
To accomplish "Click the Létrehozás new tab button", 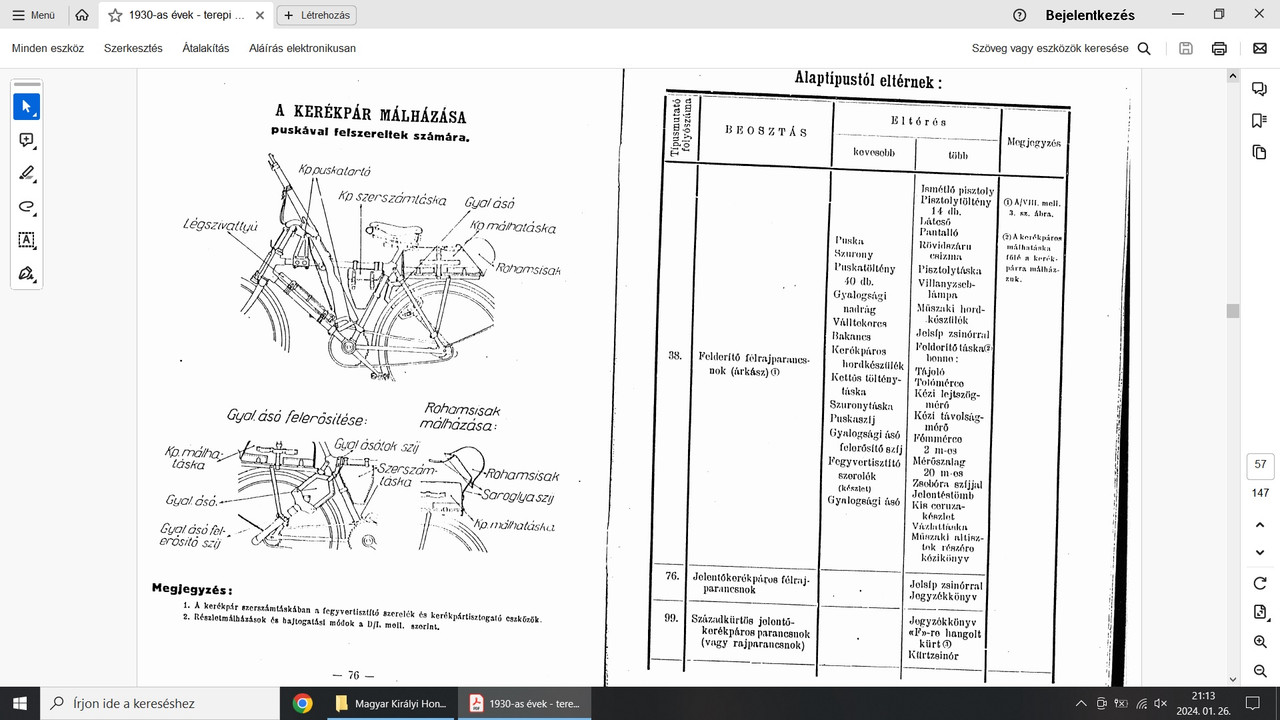I will [x=316, y=15].
